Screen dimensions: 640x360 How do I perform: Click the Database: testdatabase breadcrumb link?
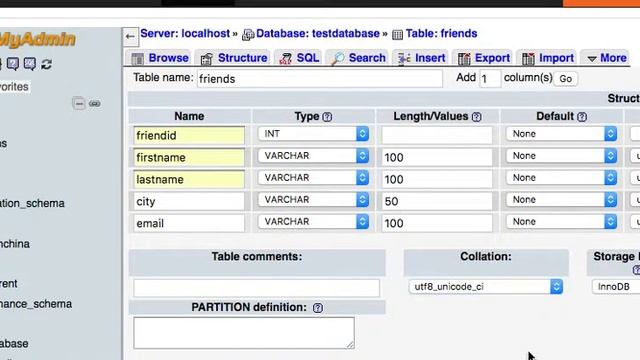318,33
